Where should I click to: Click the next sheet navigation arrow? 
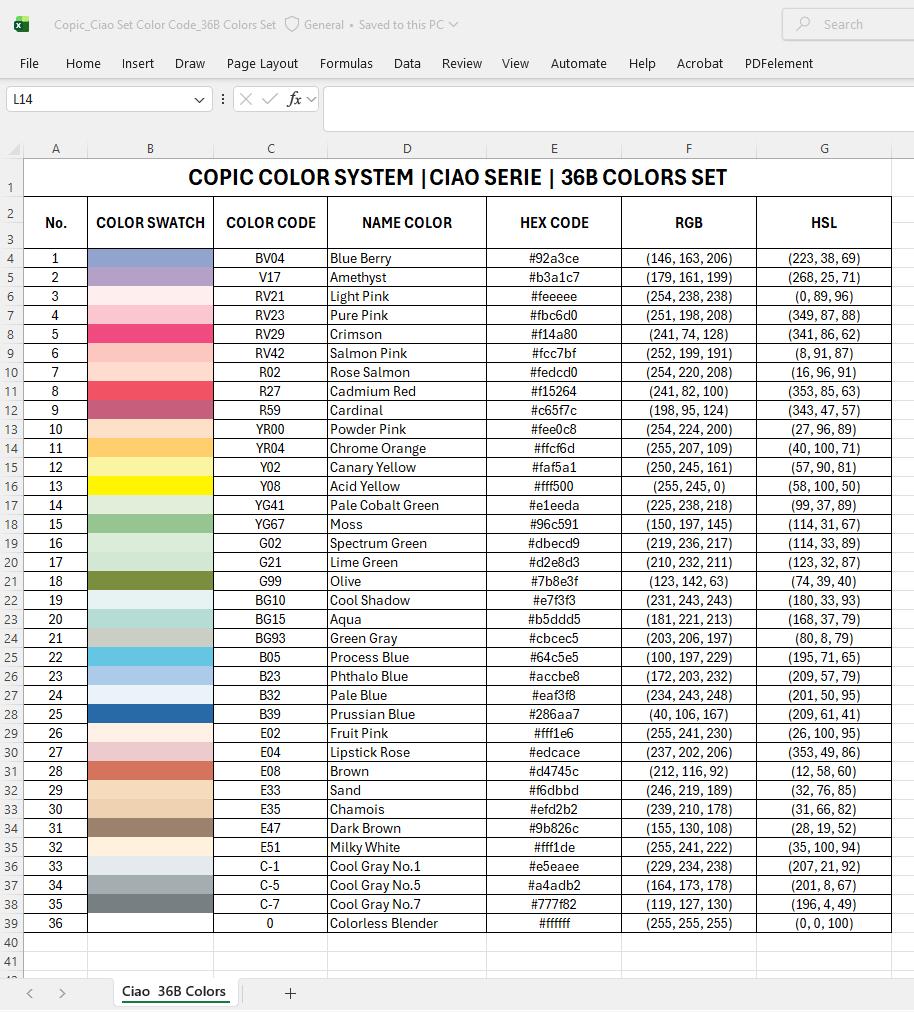point(62,993)
